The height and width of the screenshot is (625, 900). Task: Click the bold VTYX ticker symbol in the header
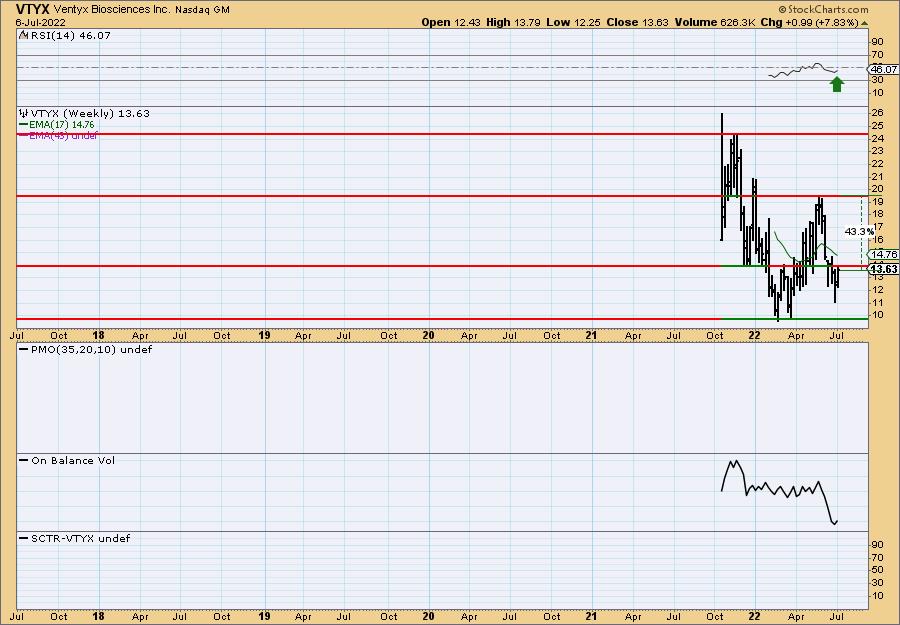(32, 9)
